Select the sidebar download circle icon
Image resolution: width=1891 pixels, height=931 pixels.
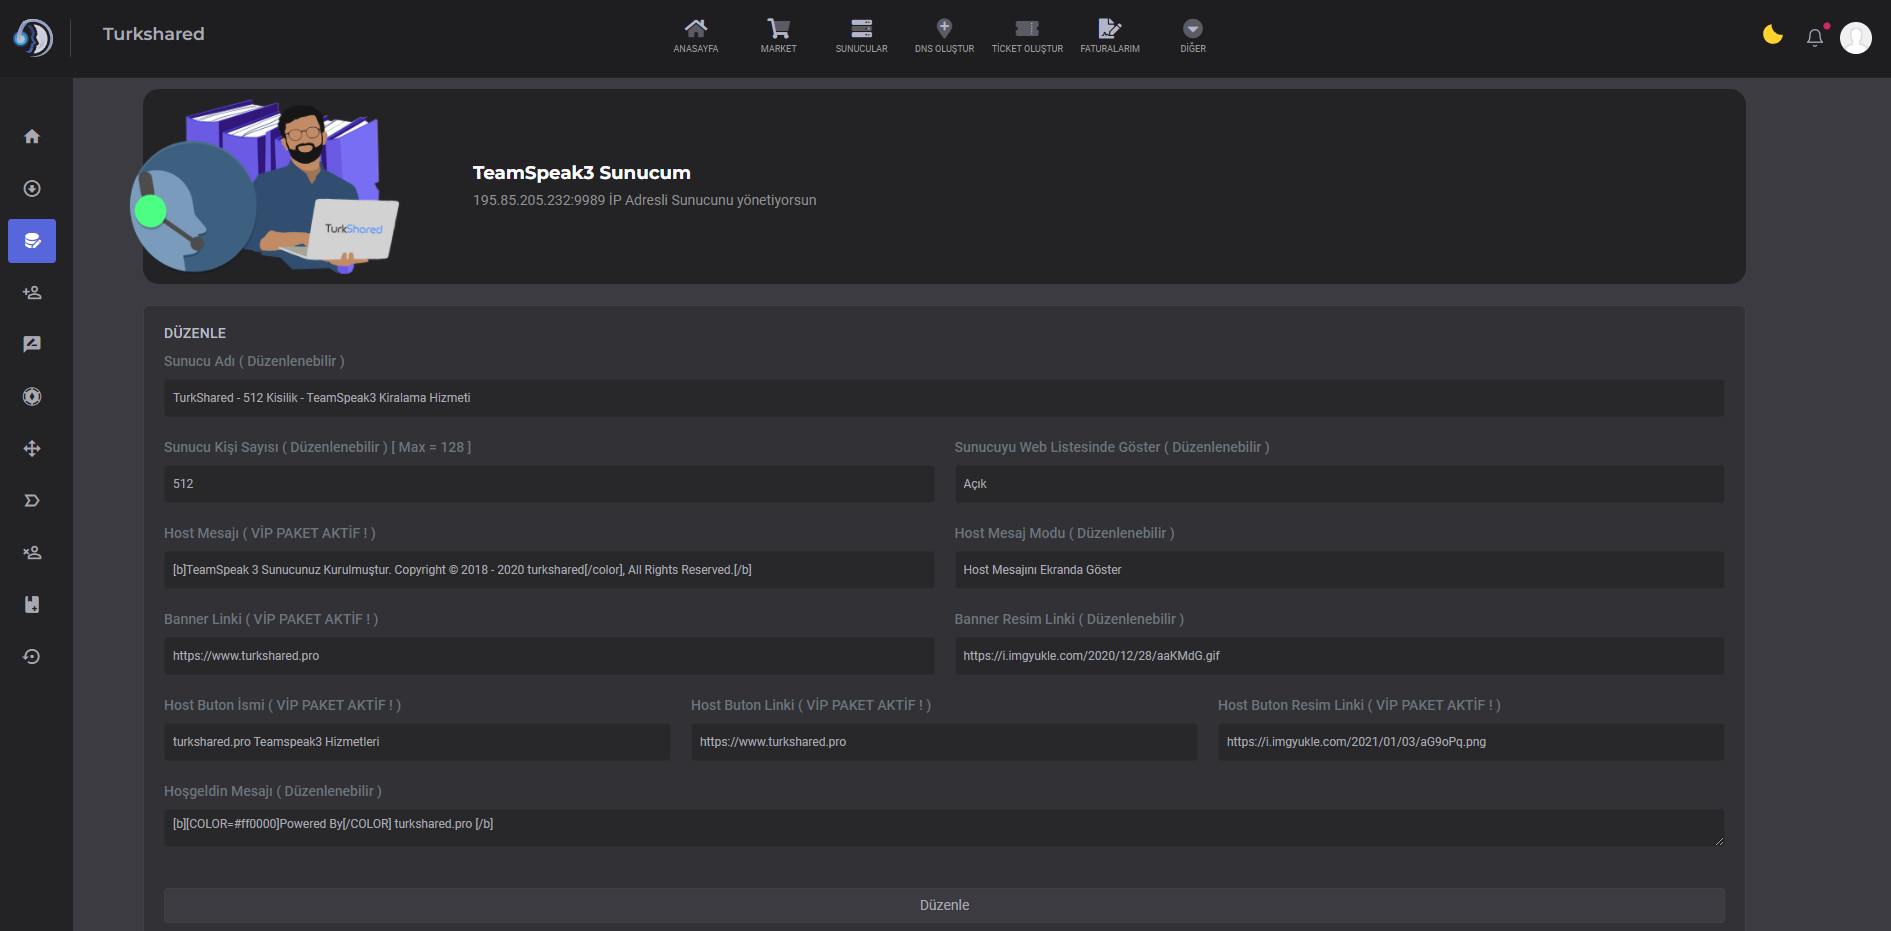32,188
